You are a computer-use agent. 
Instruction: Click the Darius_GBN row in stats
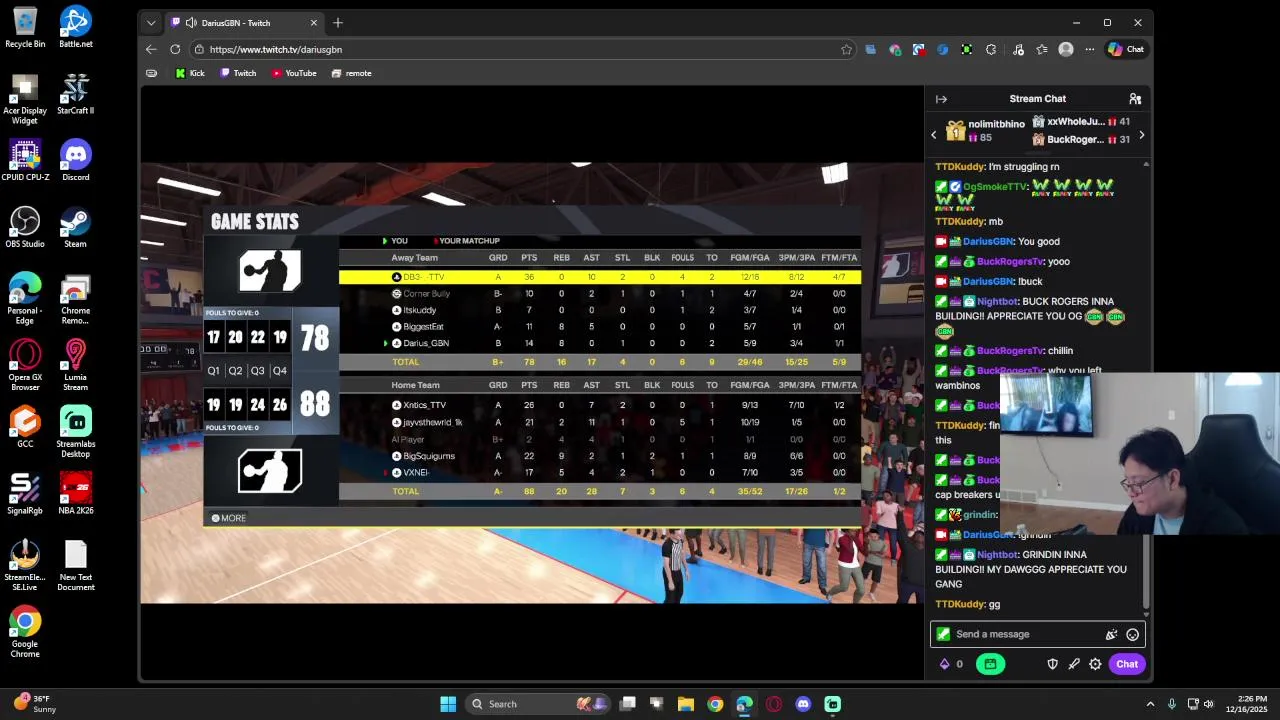pos(599,343)
